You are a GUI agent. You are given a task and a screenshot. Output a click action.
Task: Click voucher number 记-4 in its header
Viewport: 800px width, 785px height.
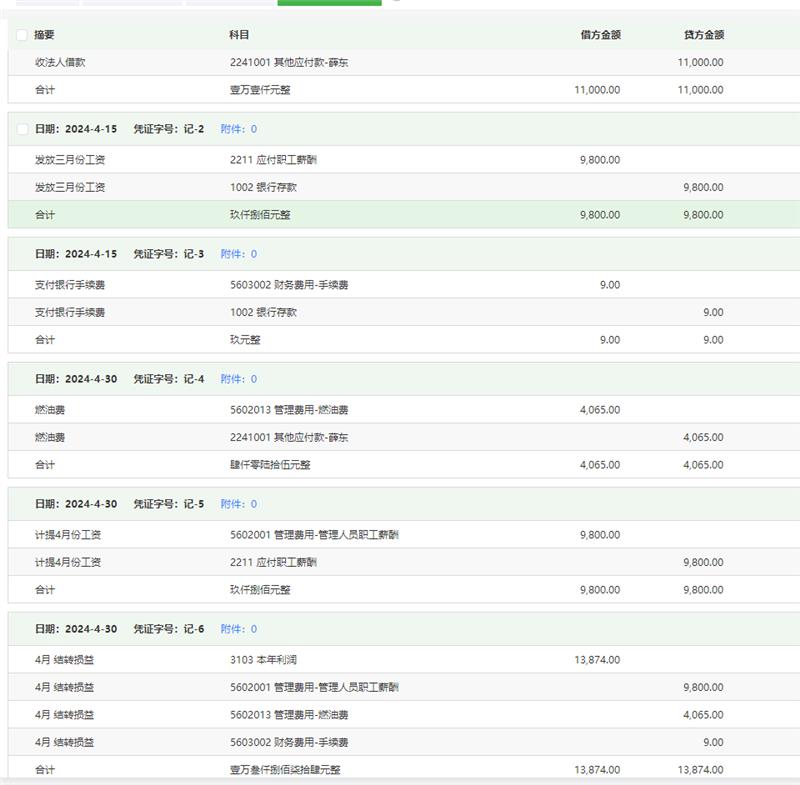[x=193, y=379]
